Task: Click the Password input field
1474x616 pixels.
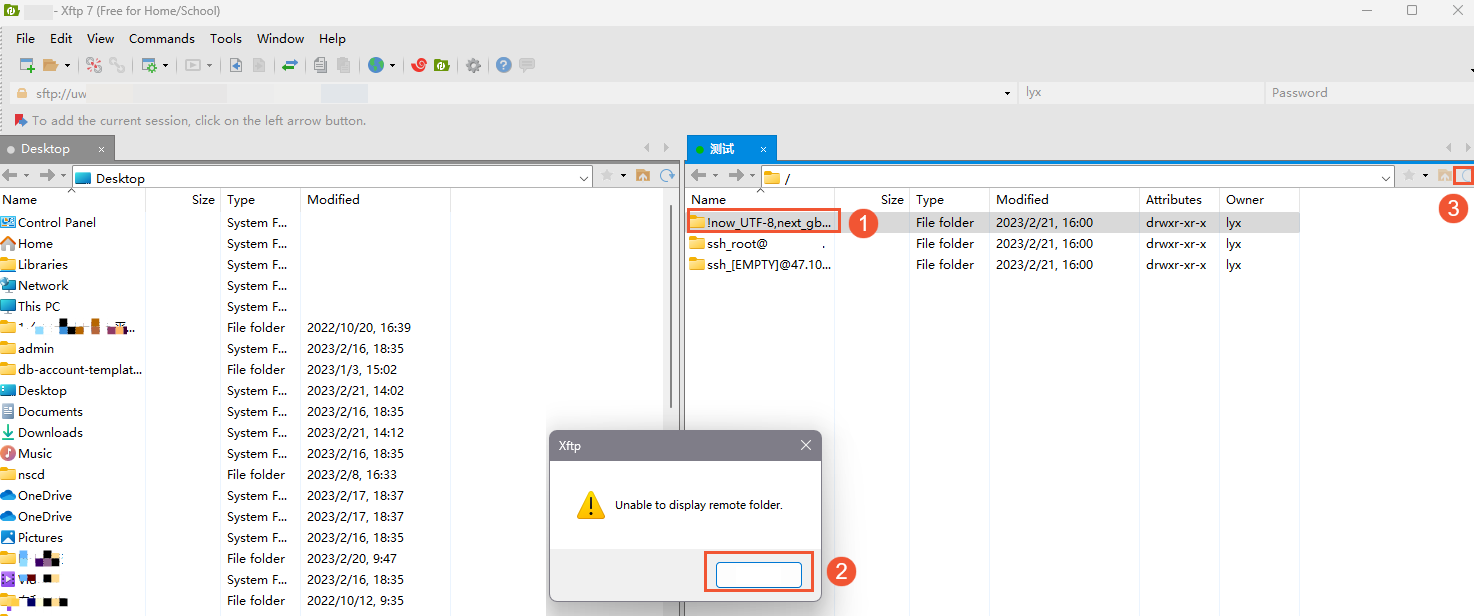Action: [1368, 93]
